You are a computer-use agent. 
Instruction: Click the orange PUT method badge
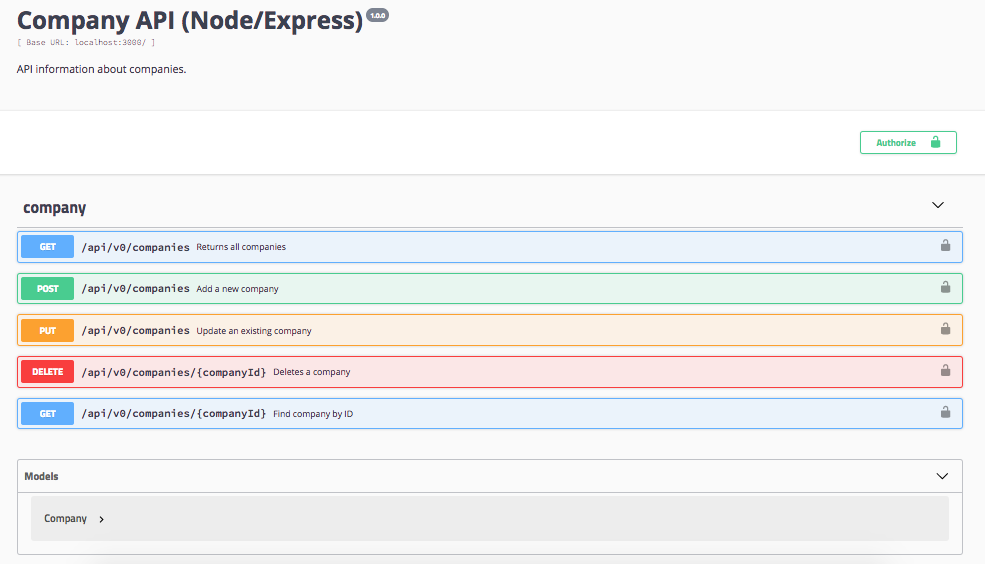tap(47, 330)
